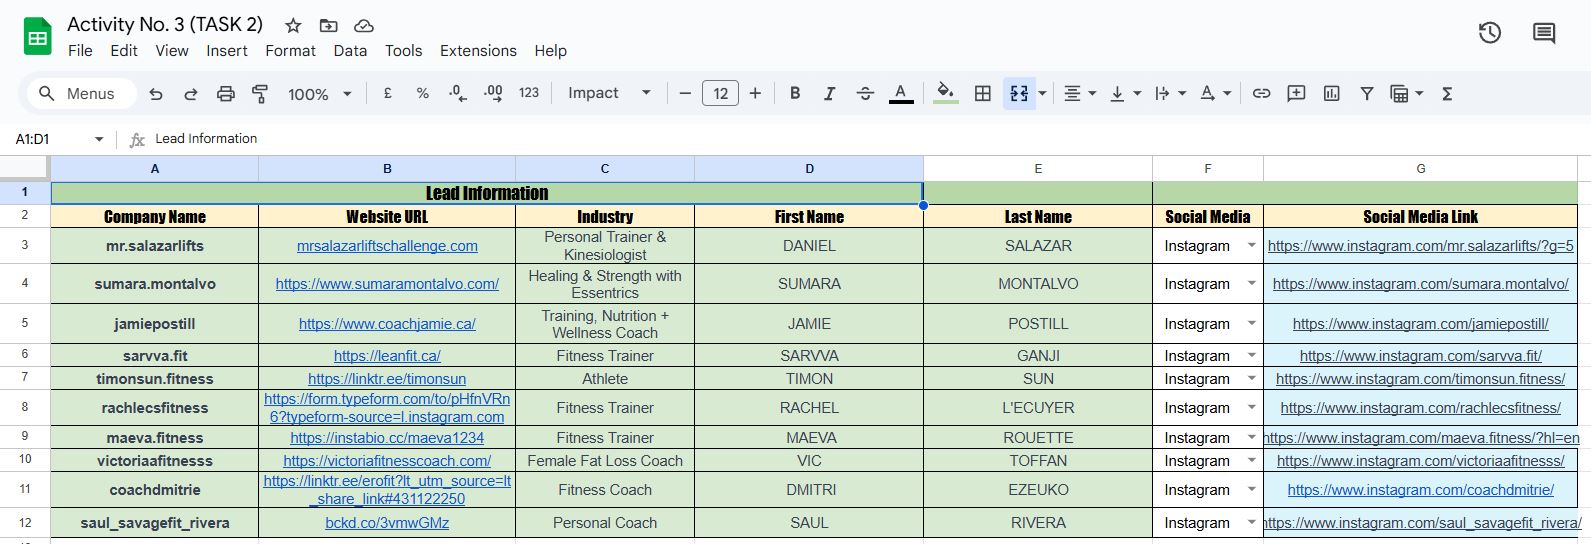Open the Format menu
The height and width of the screenshot is (544, 1591).
(290, 51)
